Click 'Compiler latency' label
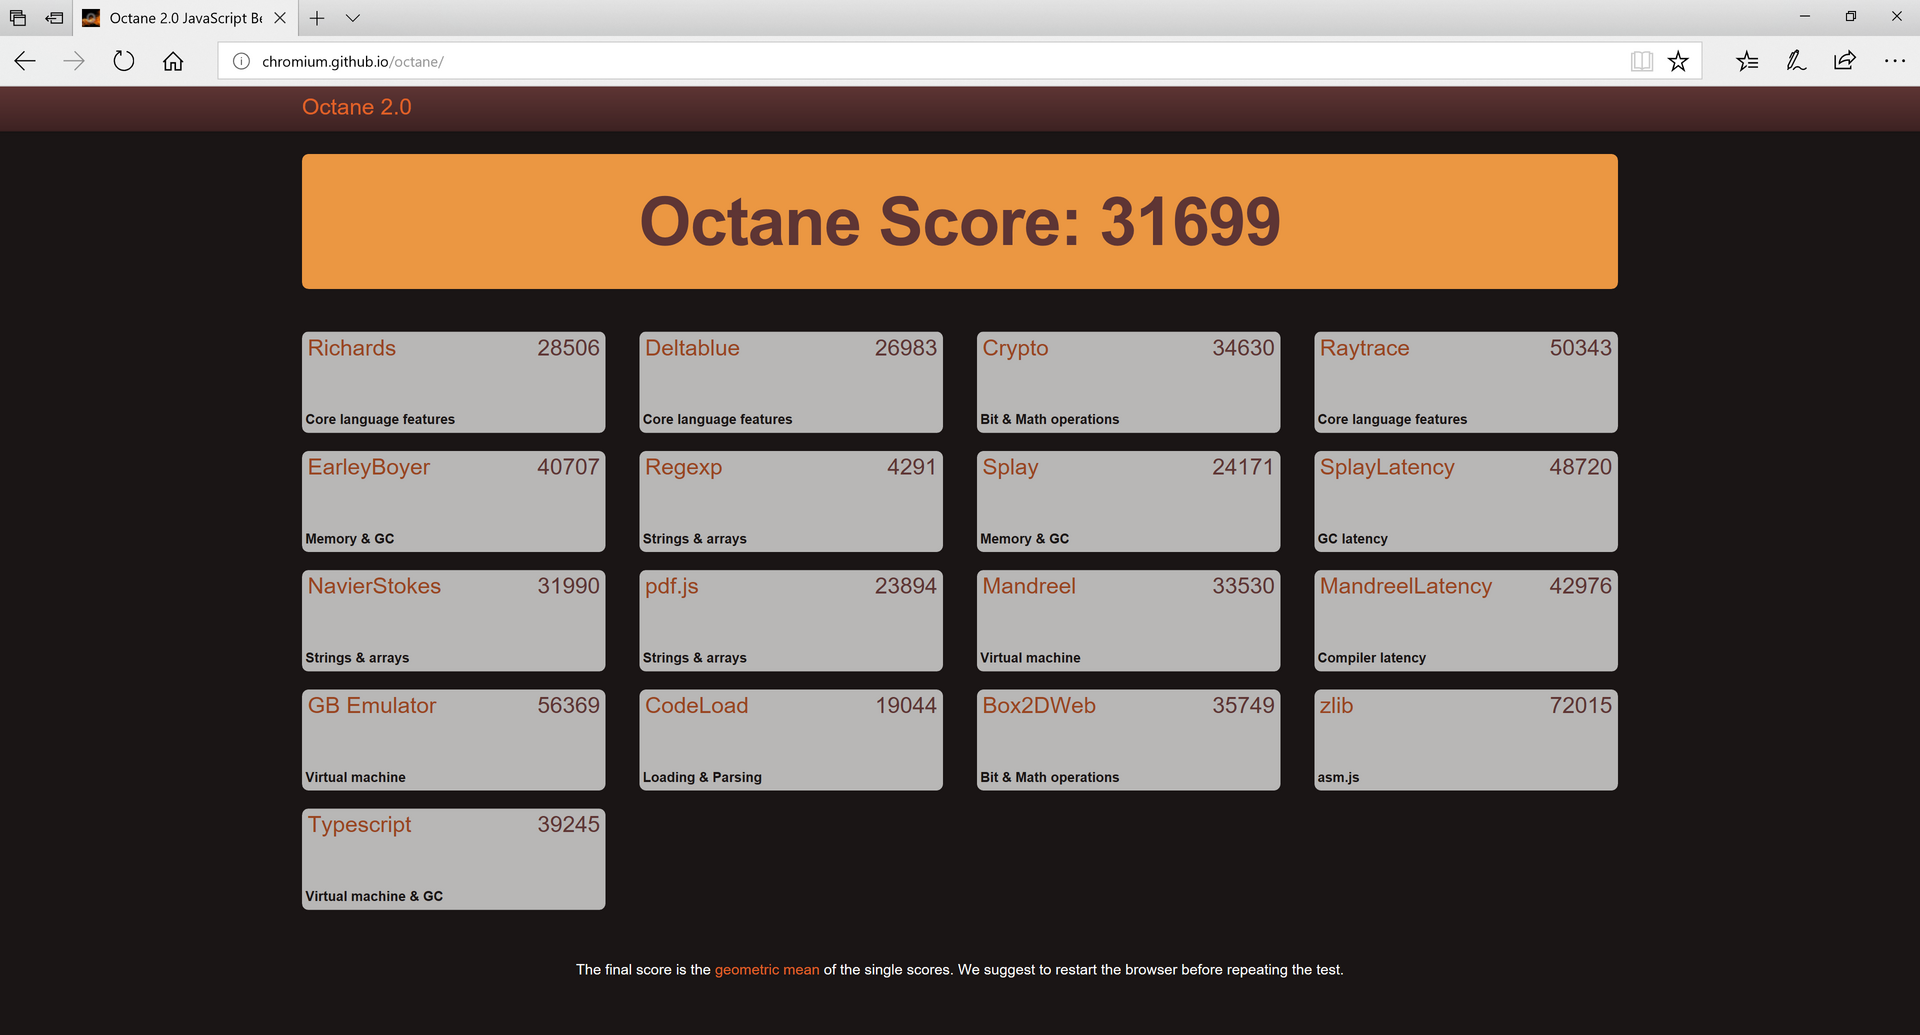 click(1371, 658)
